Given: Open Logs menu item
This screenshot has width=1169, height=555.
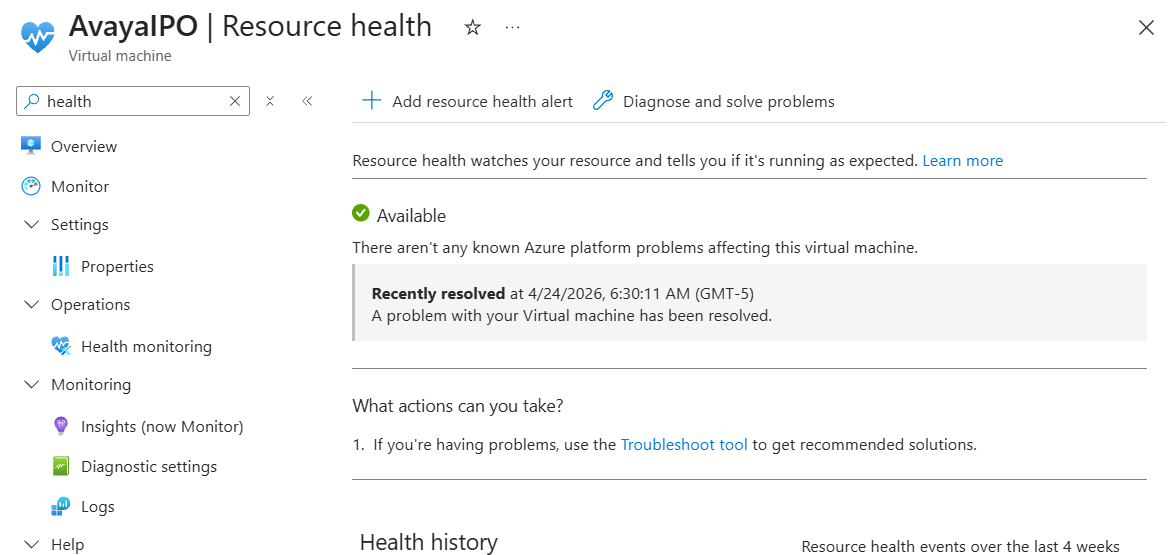Looking at the screenshot, I should pos(98,507).
